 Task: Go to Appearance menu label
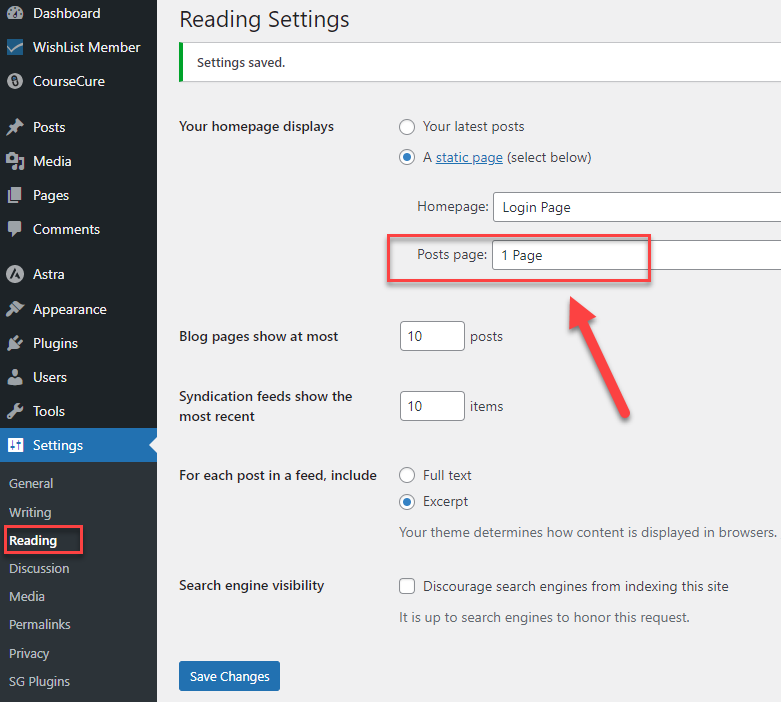point(70,309)
